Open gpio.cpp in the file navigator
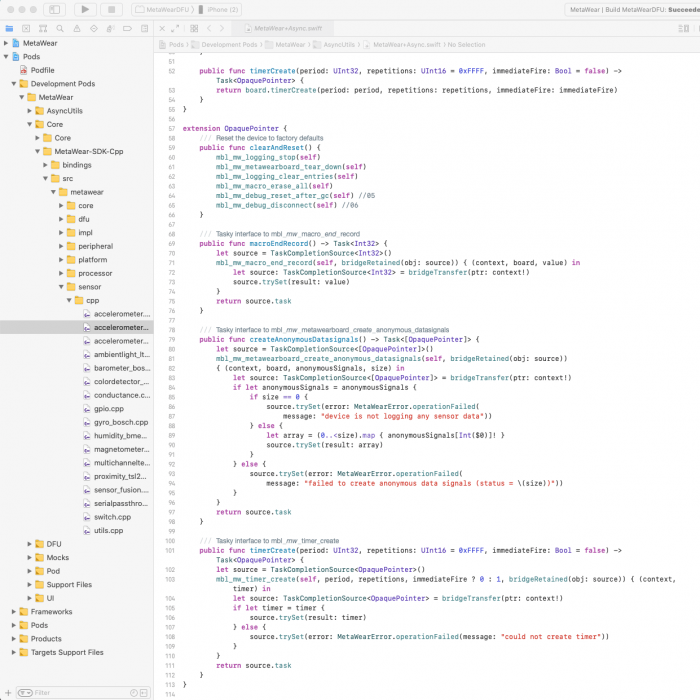This screenshot has width=700, height=700. [x=111, y=408]
